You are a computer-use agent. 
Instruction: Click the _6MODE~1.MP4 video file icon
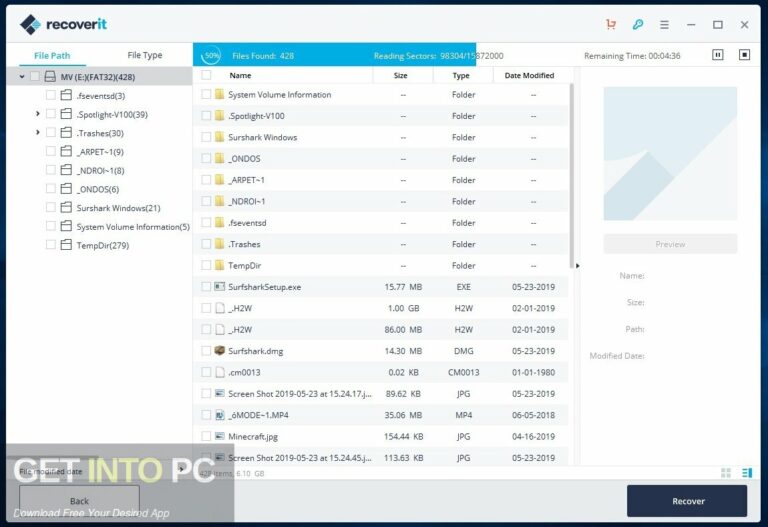(x=220, y=415)
